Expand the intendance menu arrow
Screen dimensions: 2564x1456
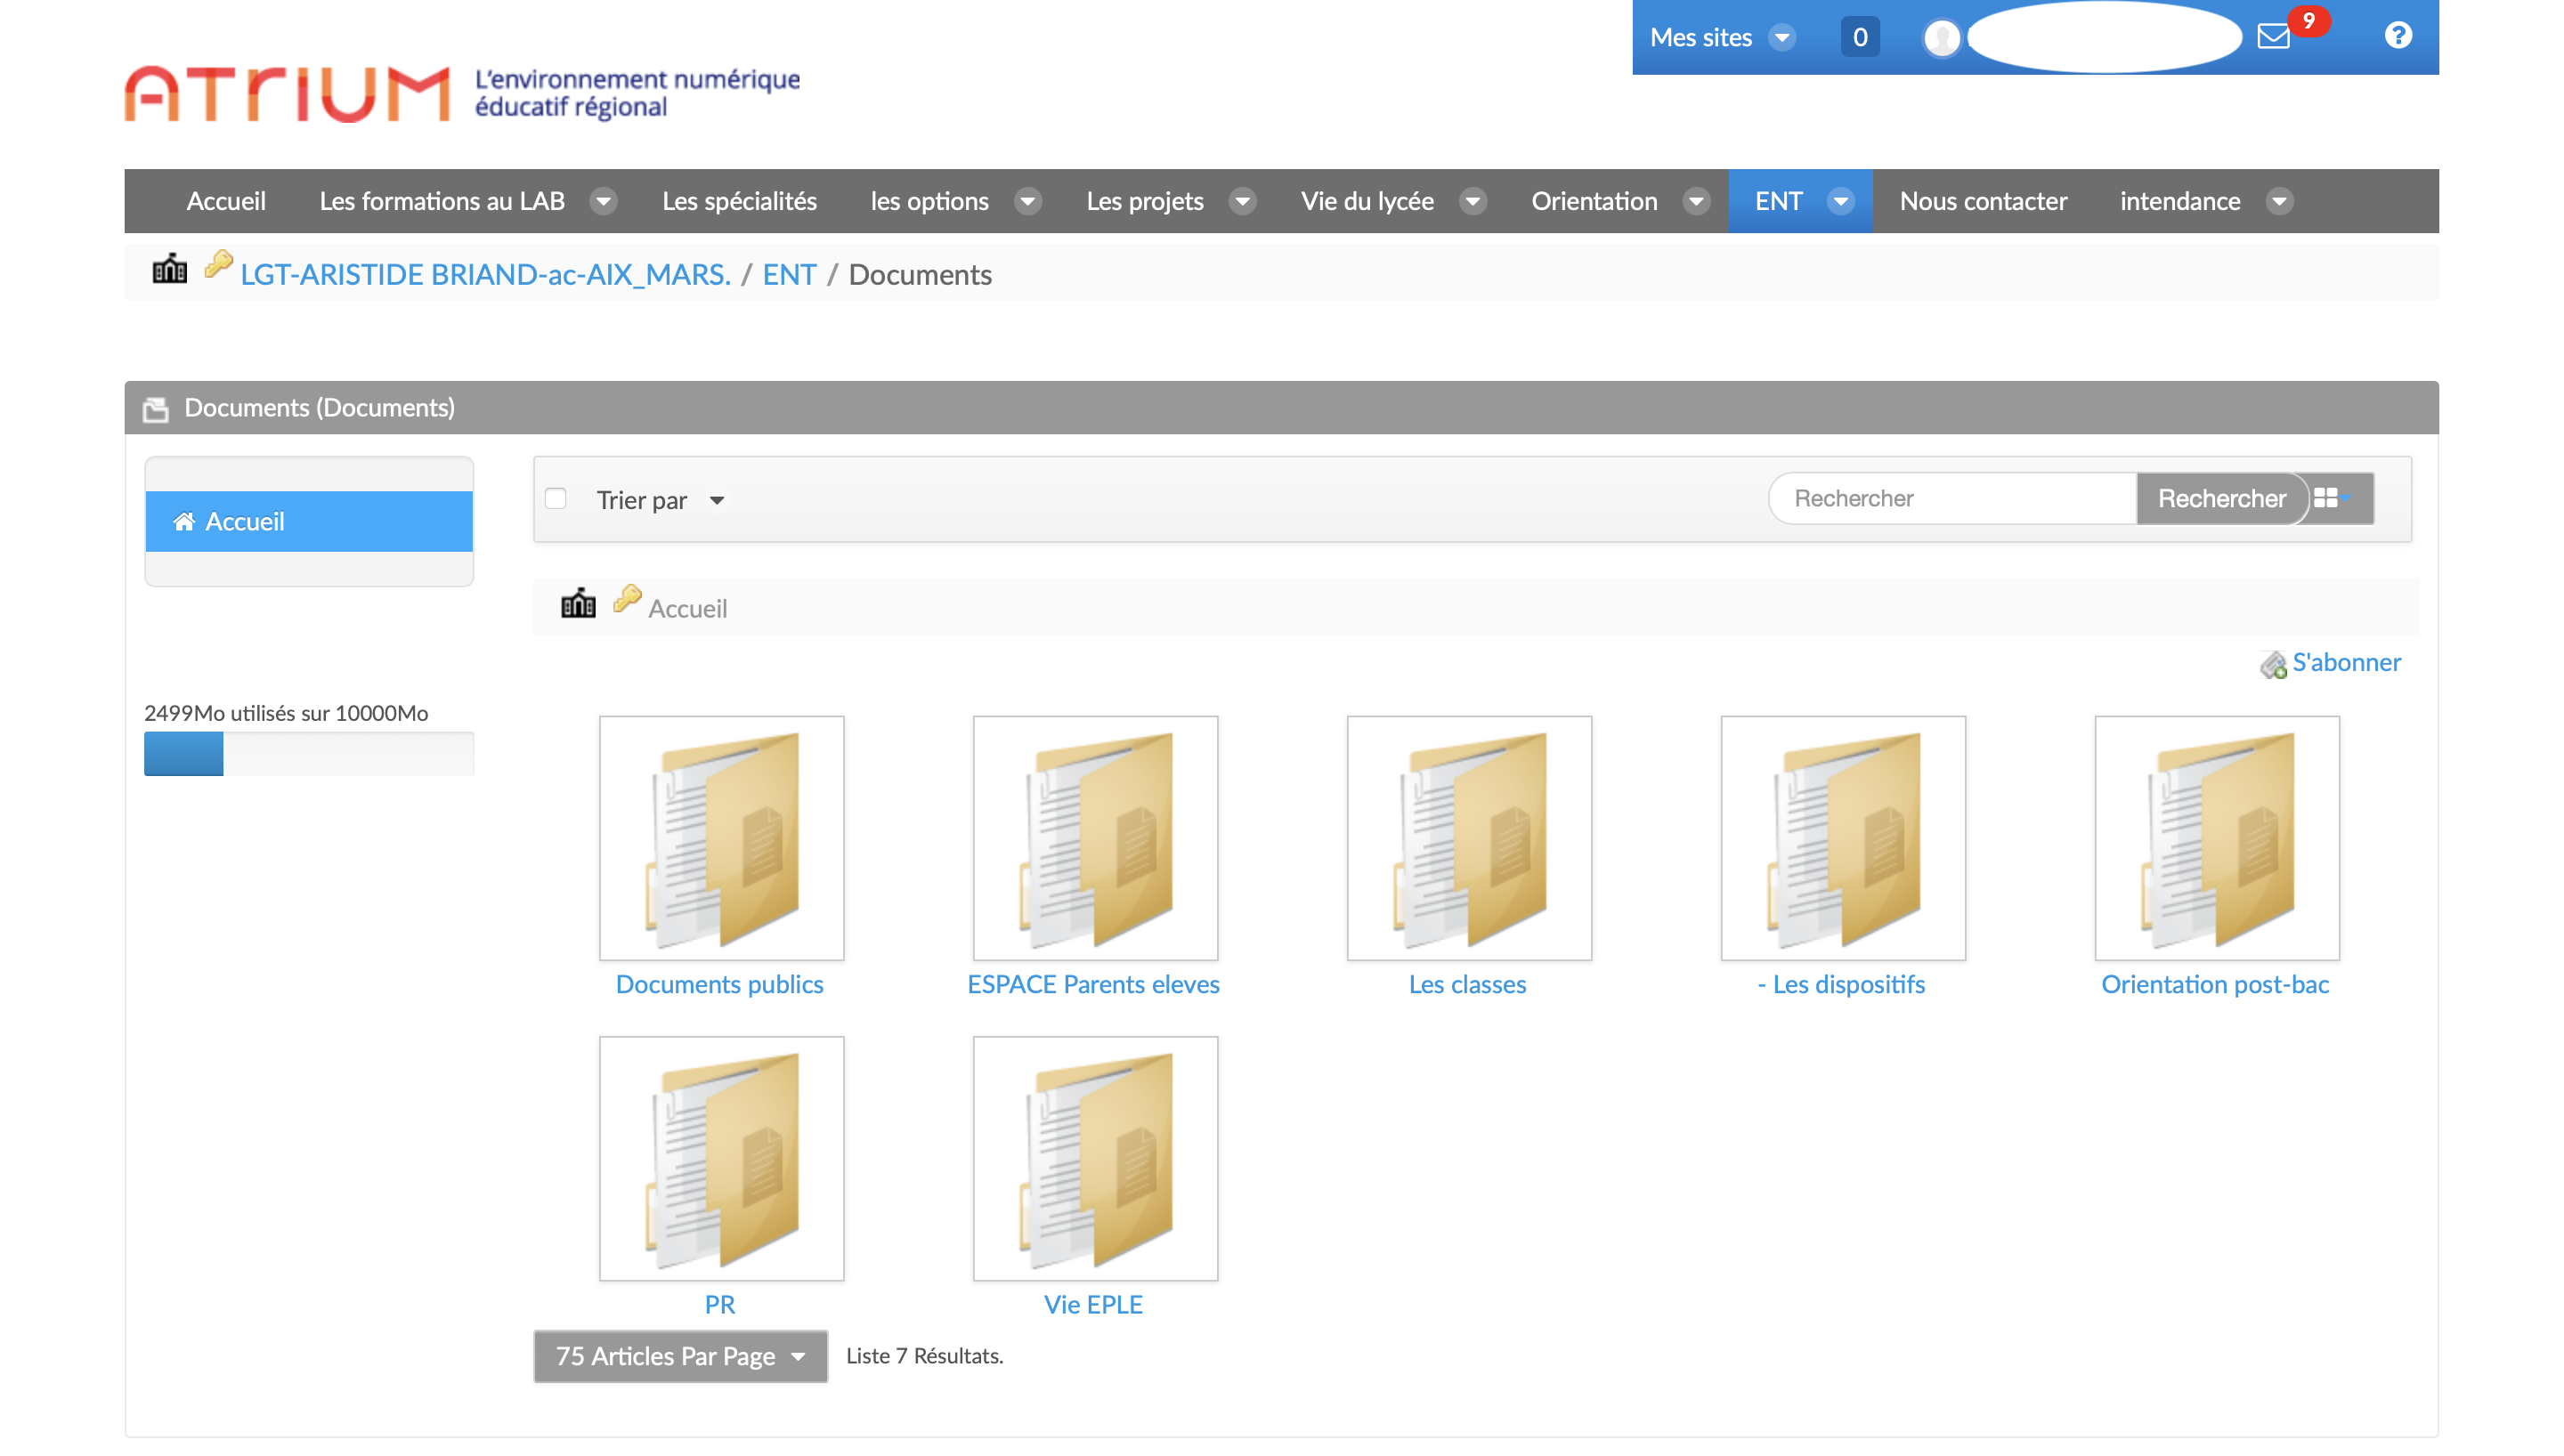click(2278, 201)
